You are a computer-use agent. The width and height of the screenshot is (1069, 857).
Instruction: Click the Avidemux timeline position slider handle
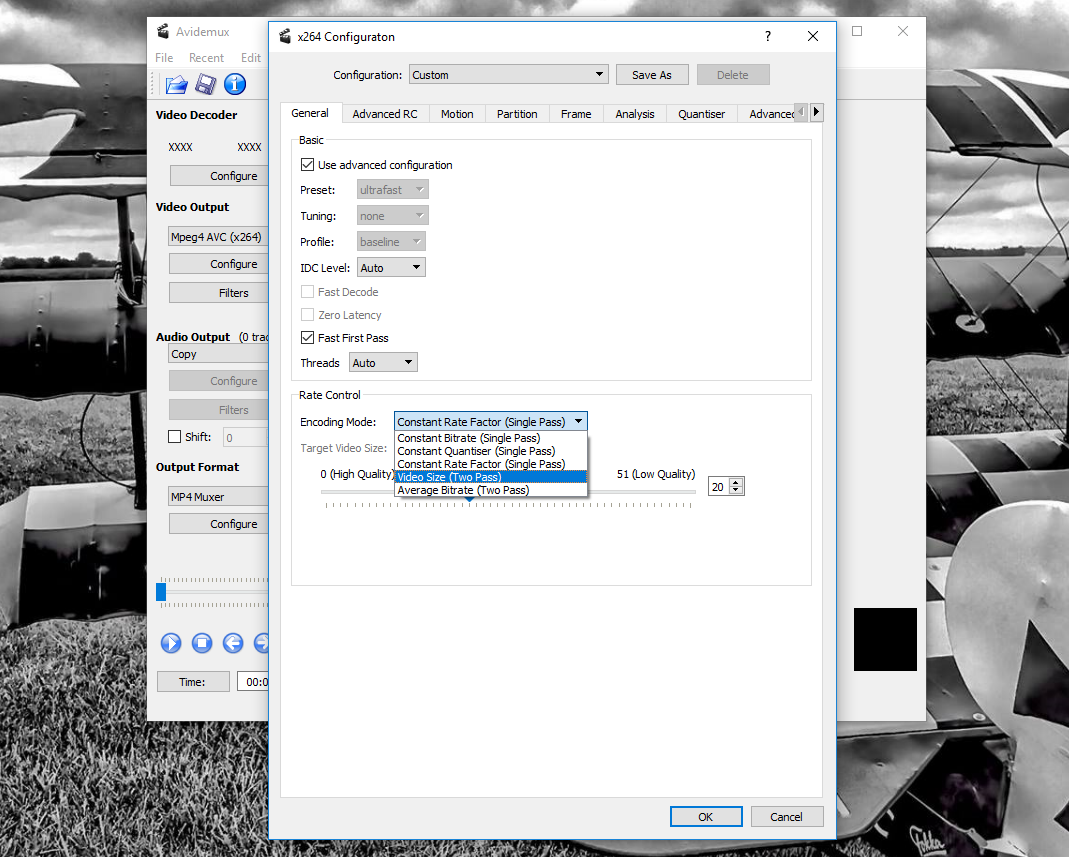[161, 592]
